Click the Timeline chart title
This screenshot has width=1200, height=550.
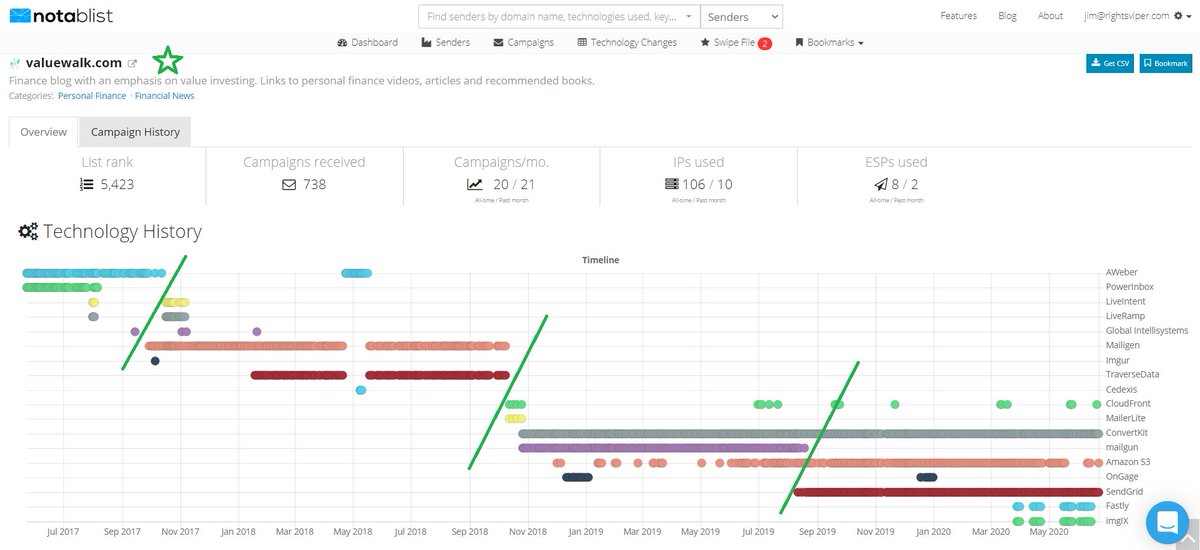click(601, 260)
